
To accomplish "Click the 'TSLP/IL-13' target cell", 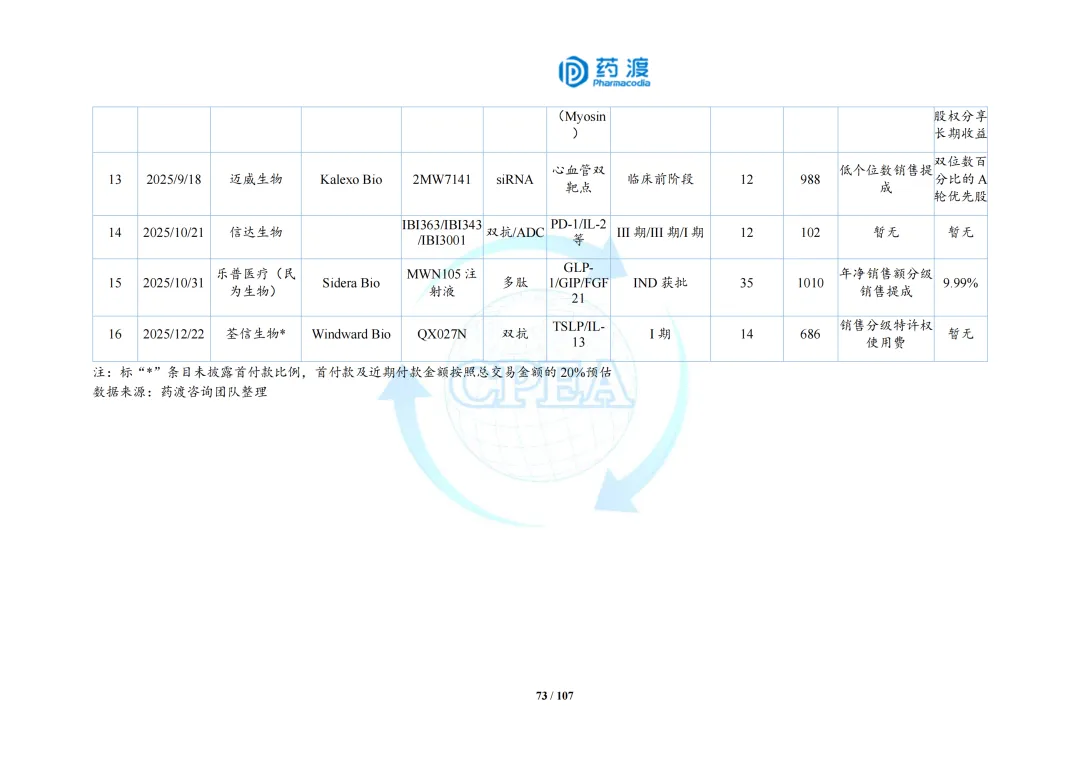I will pyautogui.click(x=579, y=338).
